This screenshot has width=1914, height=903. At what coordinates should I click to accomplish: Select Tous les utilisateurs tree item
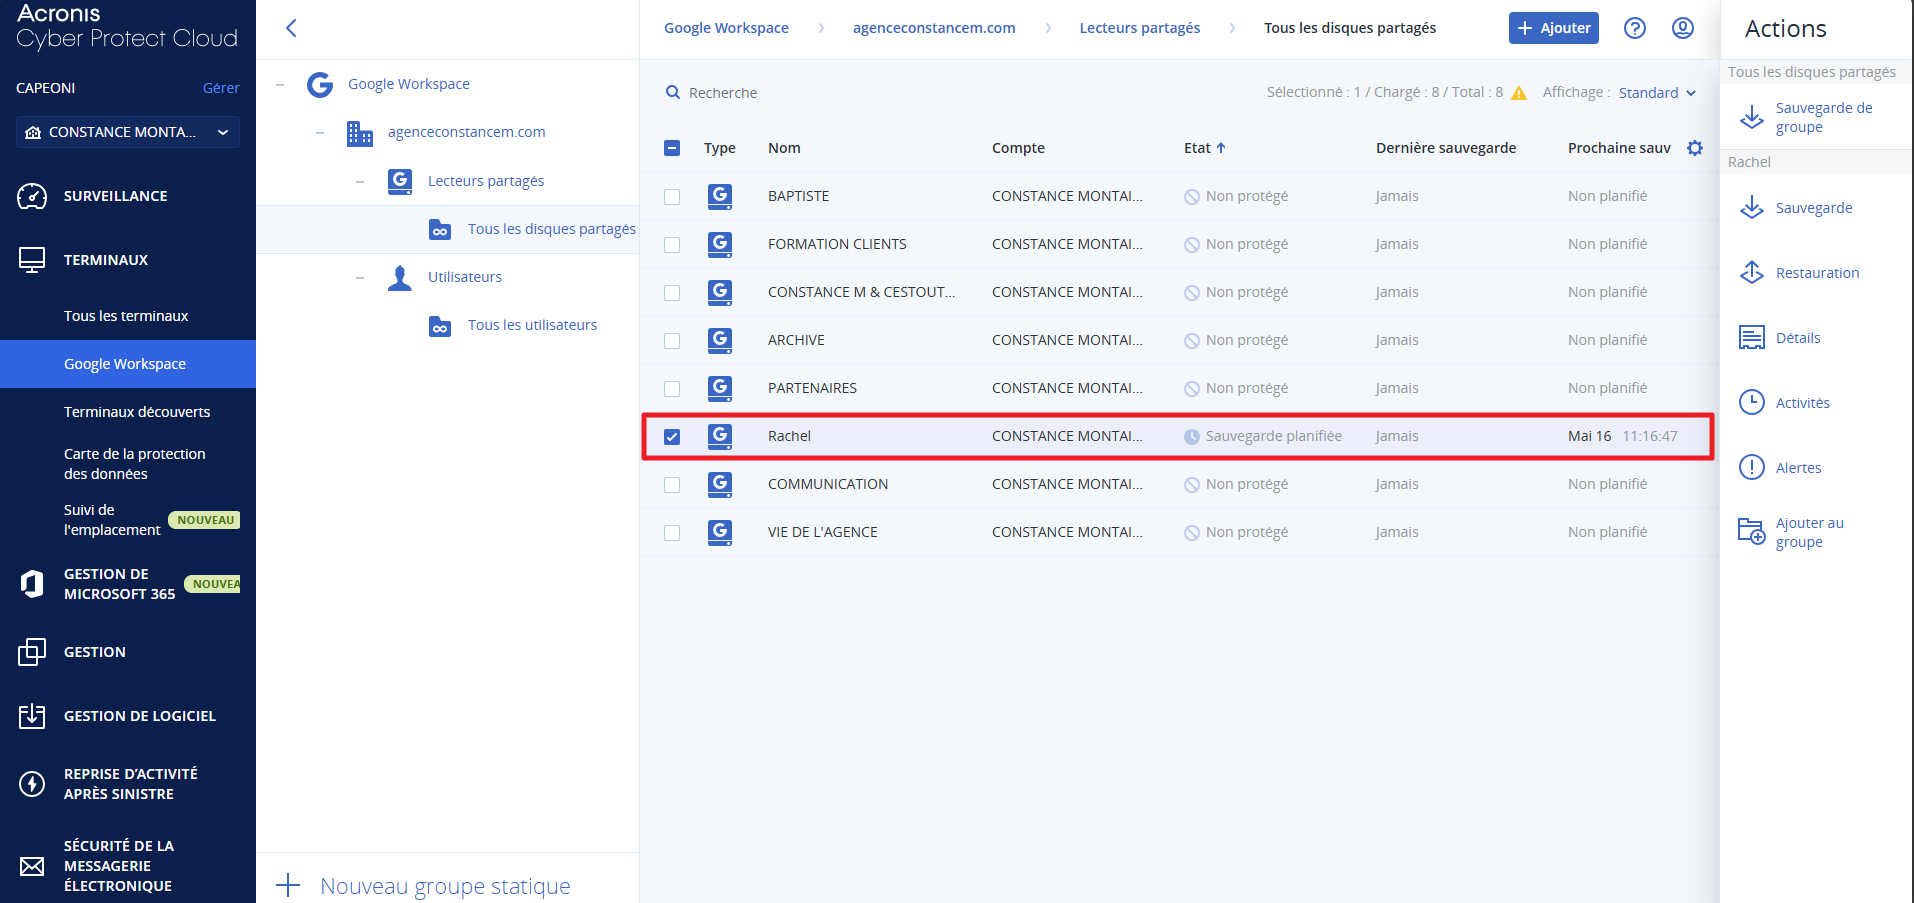(x=532, y=325)
